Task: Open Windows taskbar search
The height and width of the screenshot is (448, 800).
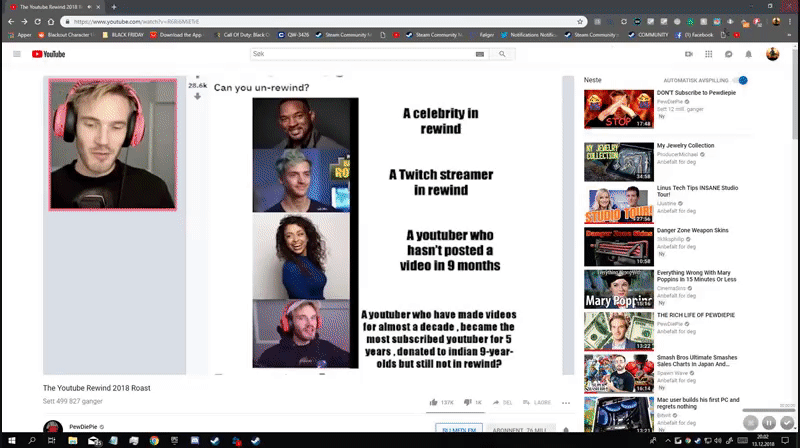Action: coord(32,440)
